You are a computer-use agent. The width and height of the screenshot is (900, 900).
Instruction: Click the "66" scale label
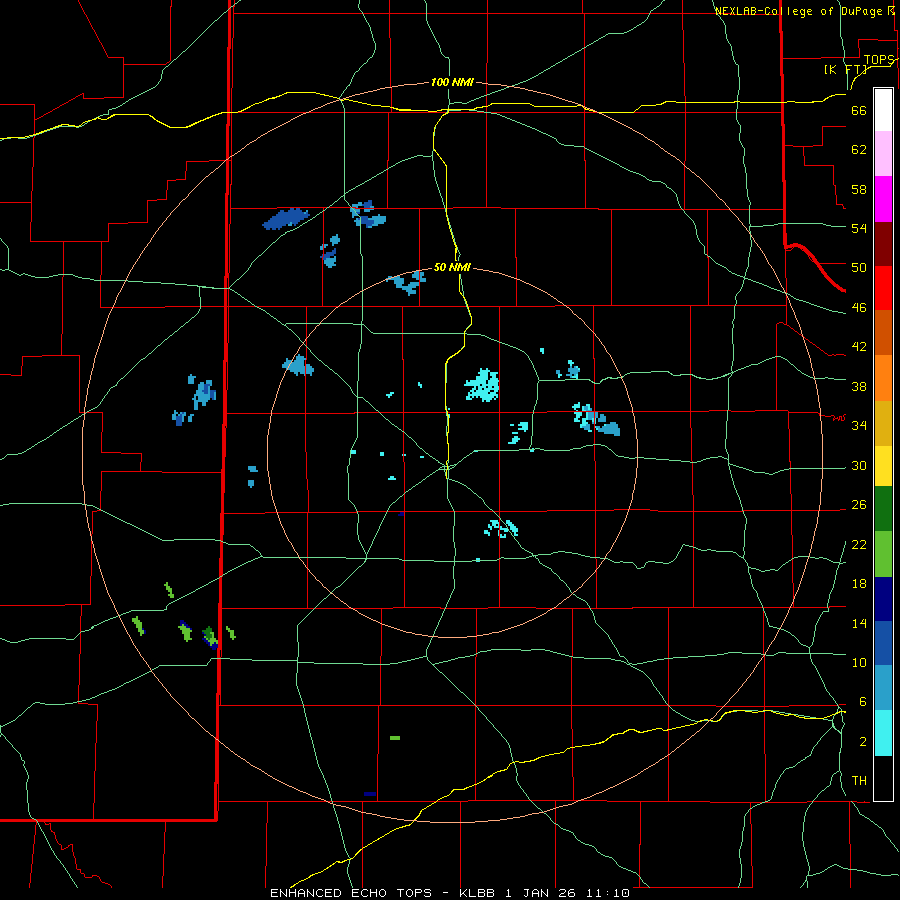(x=859, y=111)
